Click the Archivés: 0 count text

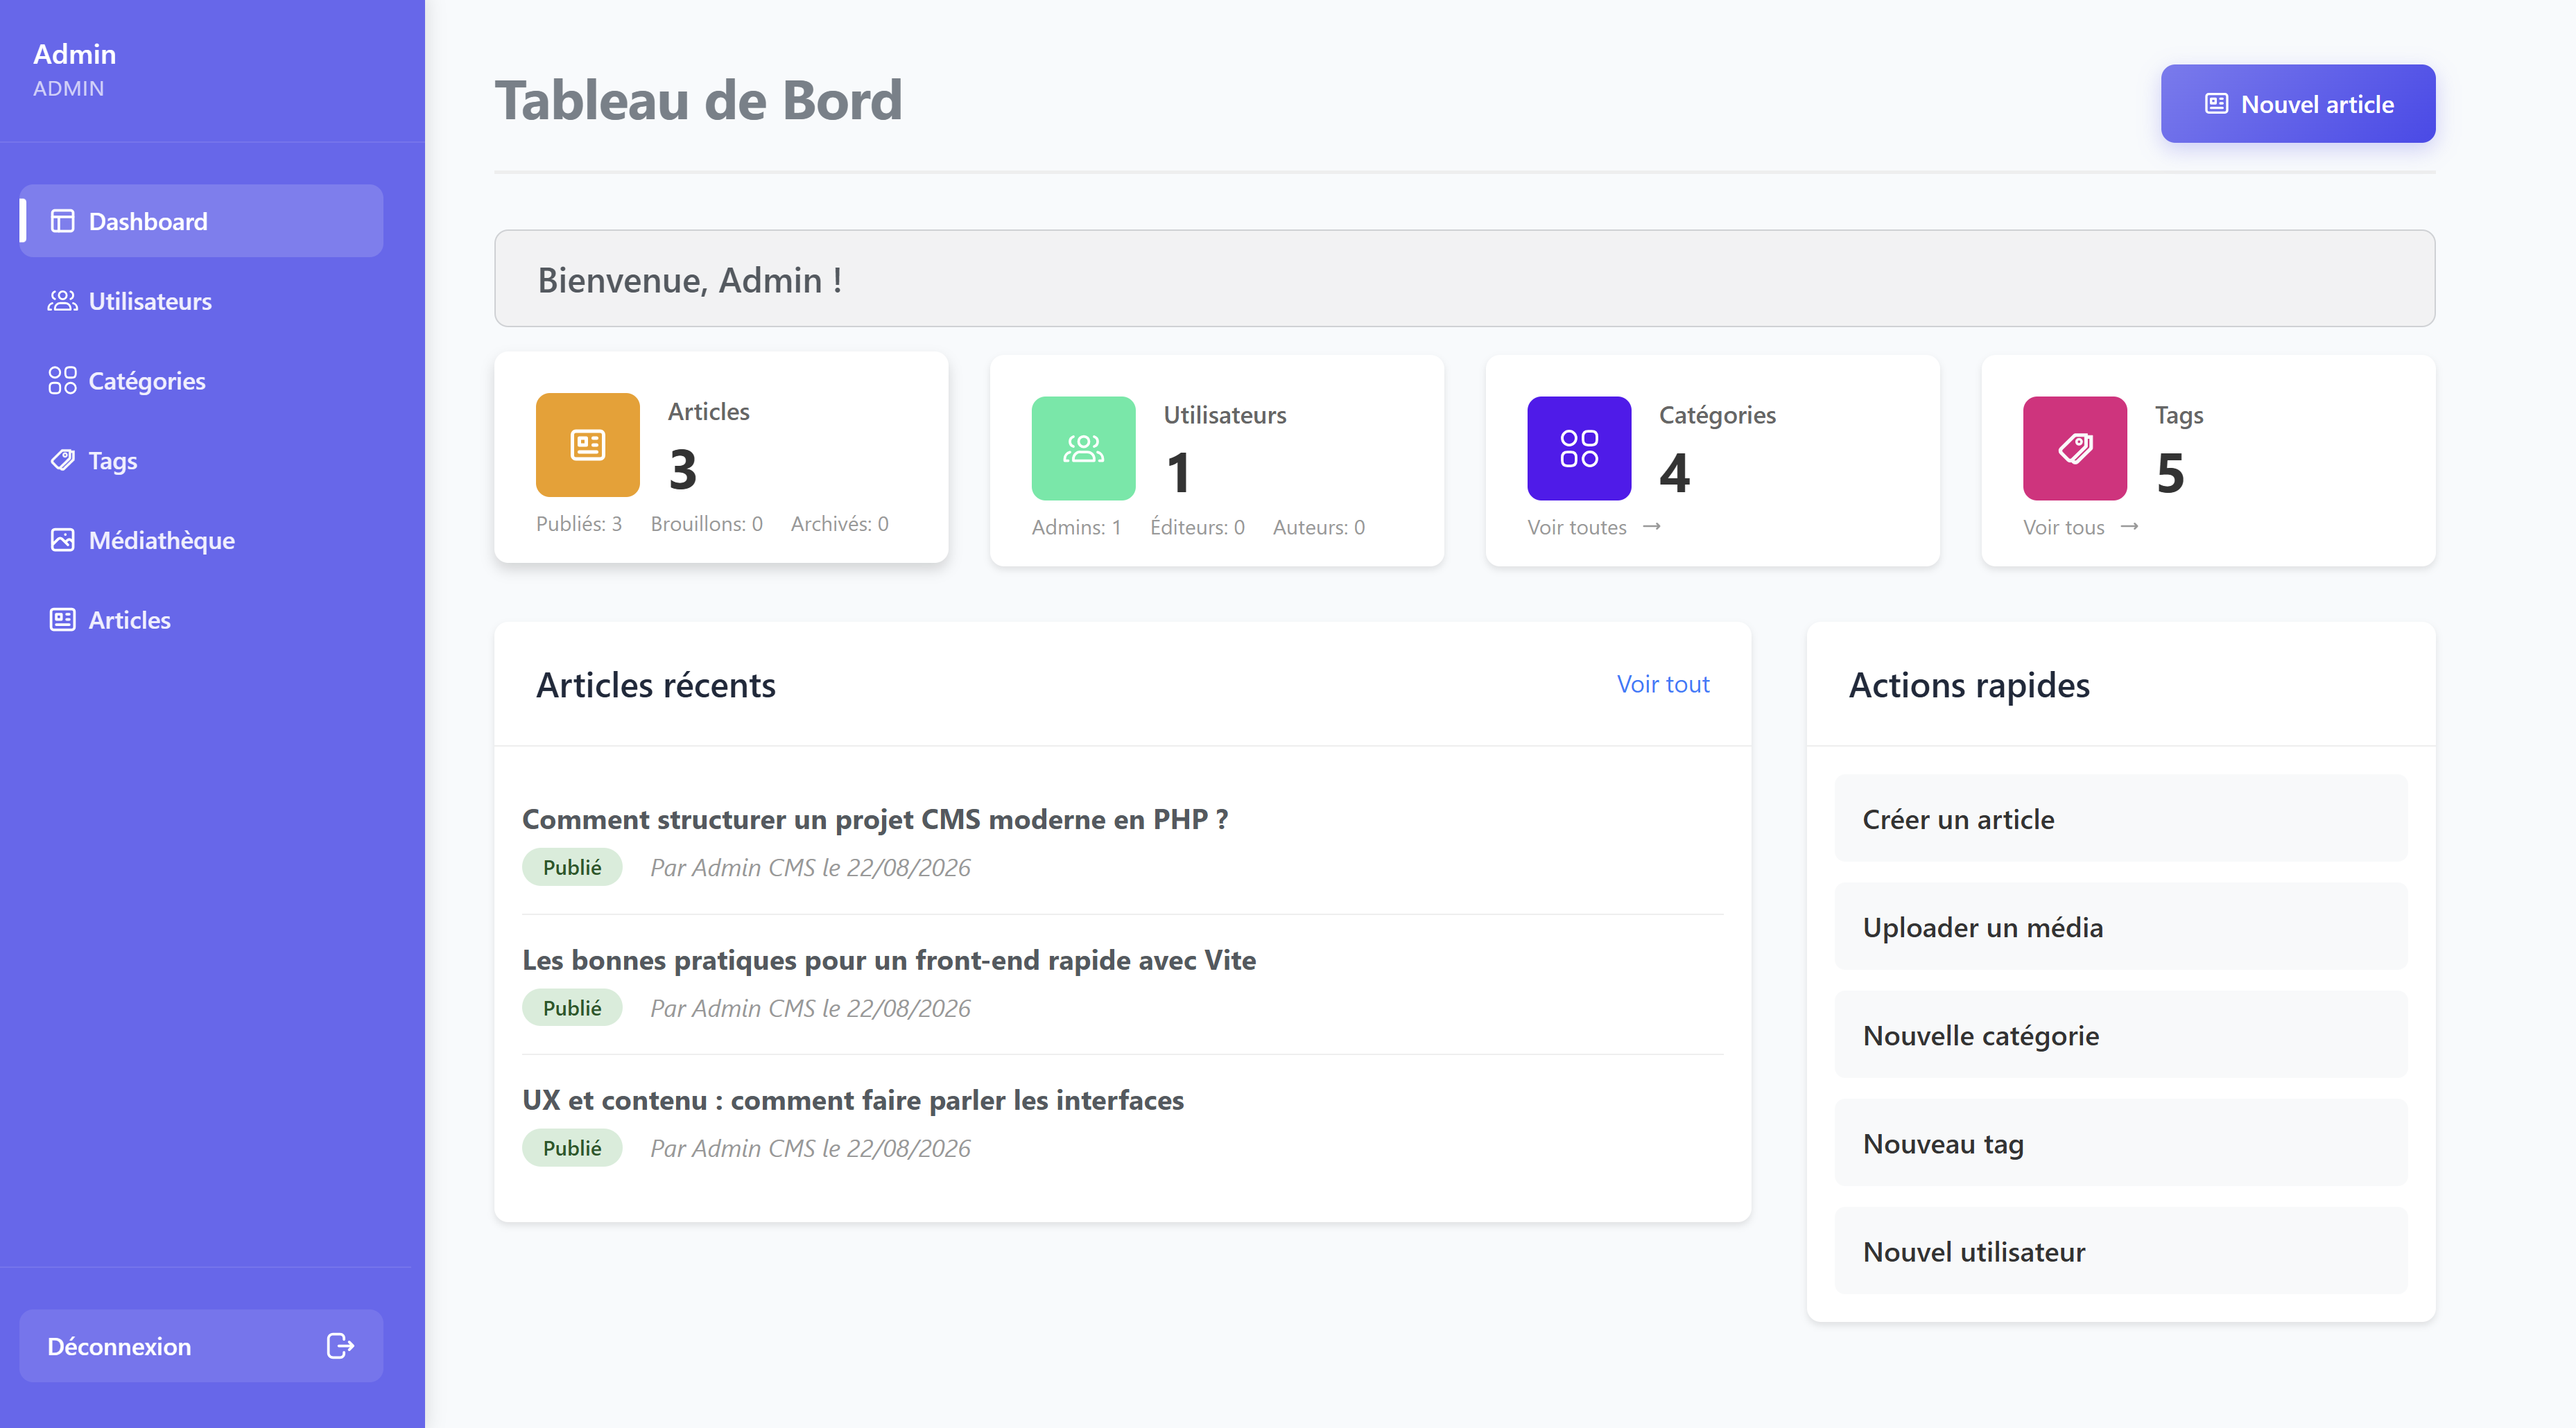tap(840, 524)
